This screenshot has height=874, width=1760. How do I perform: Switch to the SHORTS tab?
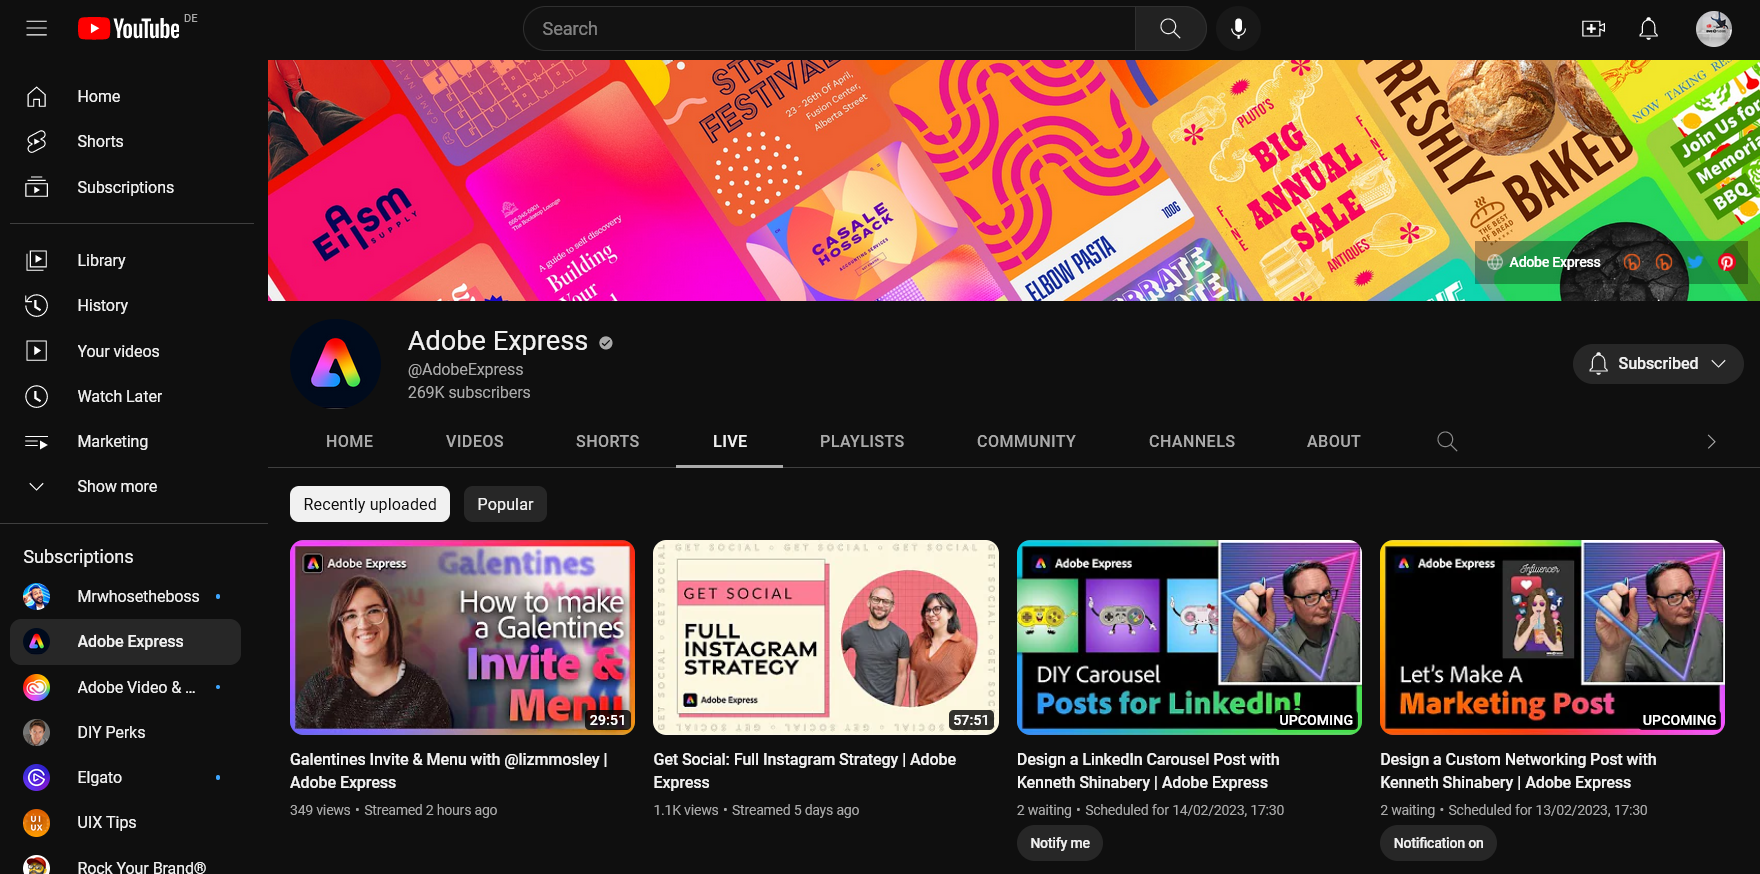pos(608,441)
